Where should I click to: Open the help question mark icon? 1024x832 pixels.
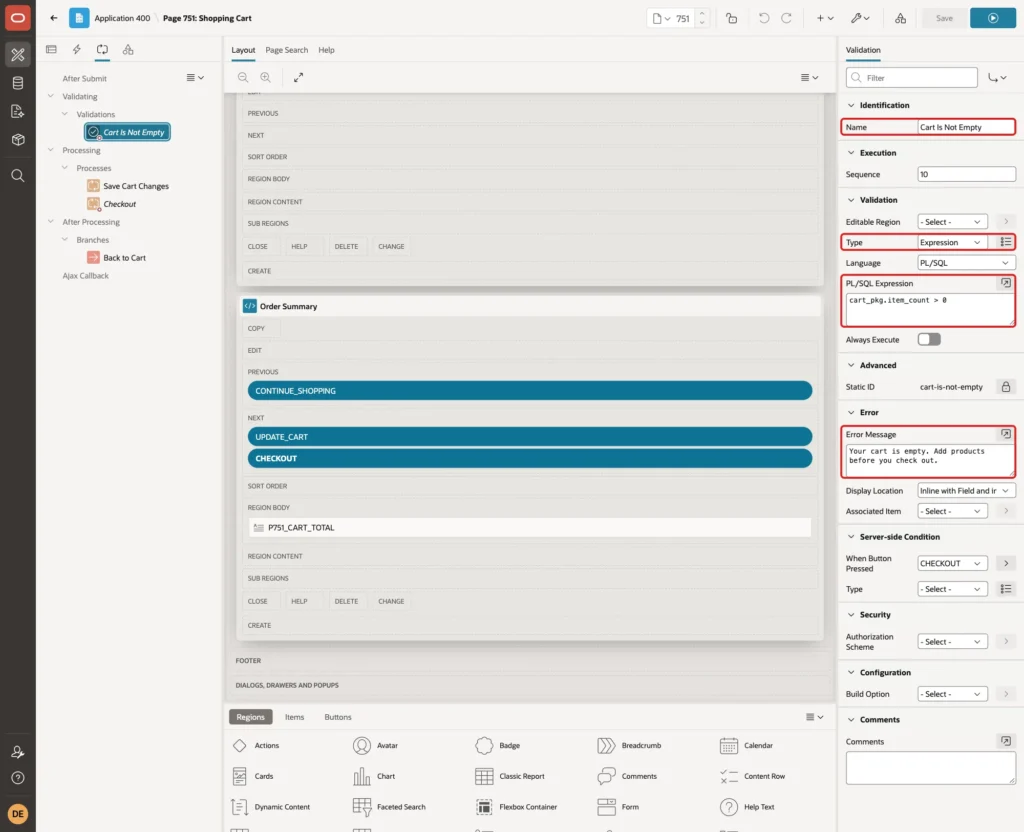point(18,778)
